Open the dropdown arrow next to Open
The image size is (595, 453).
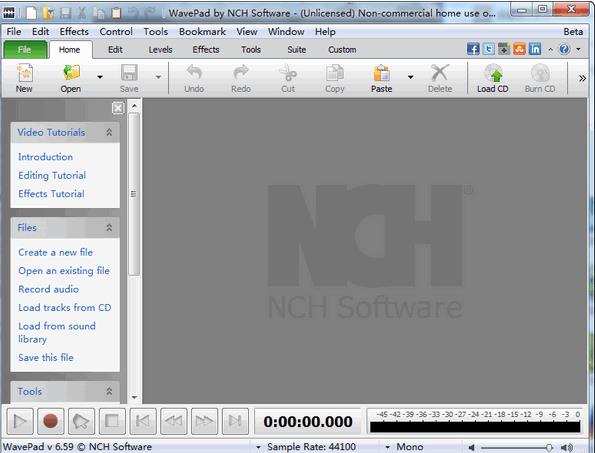[x=100, y=77]
